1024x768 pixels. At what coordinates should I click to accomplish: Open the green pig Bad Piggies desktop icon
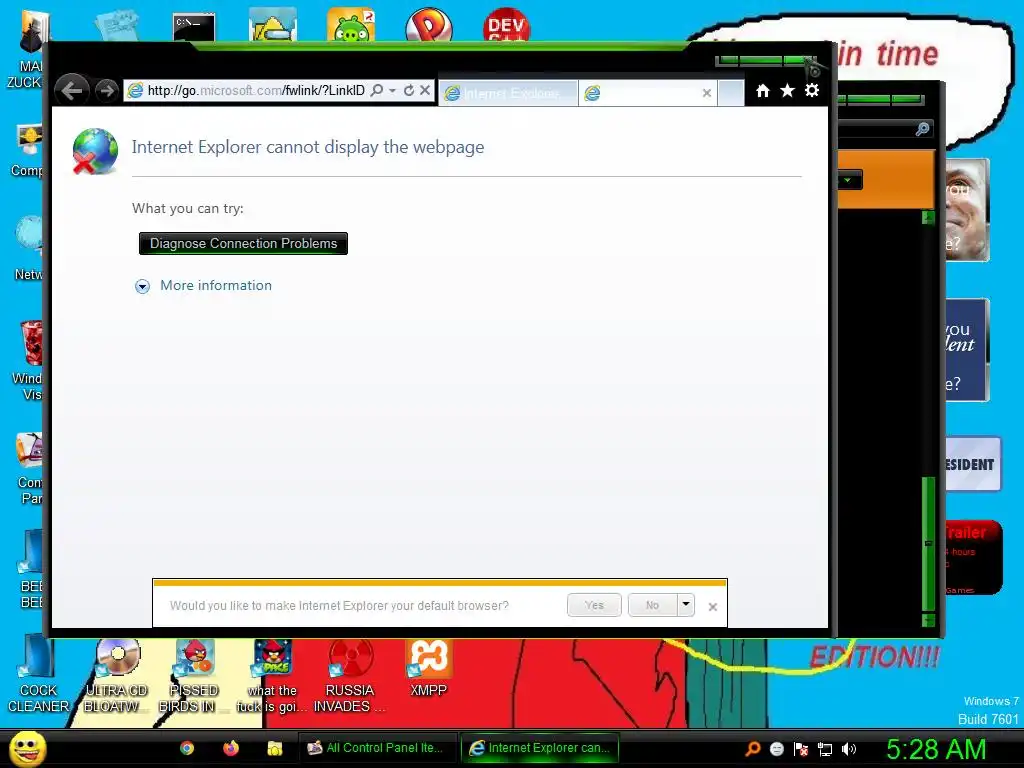click(x=351, y=25)
